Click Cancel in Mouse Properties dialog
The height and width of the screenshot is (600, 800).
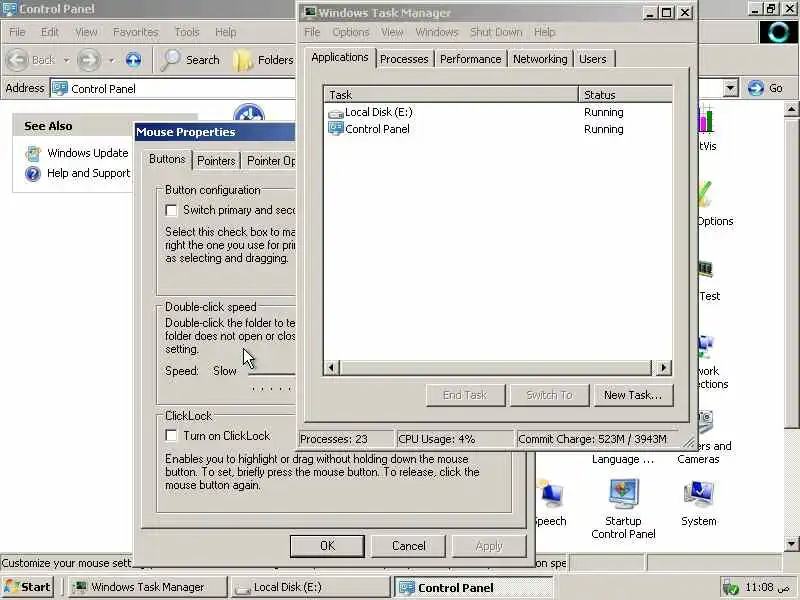pos(409,546)
